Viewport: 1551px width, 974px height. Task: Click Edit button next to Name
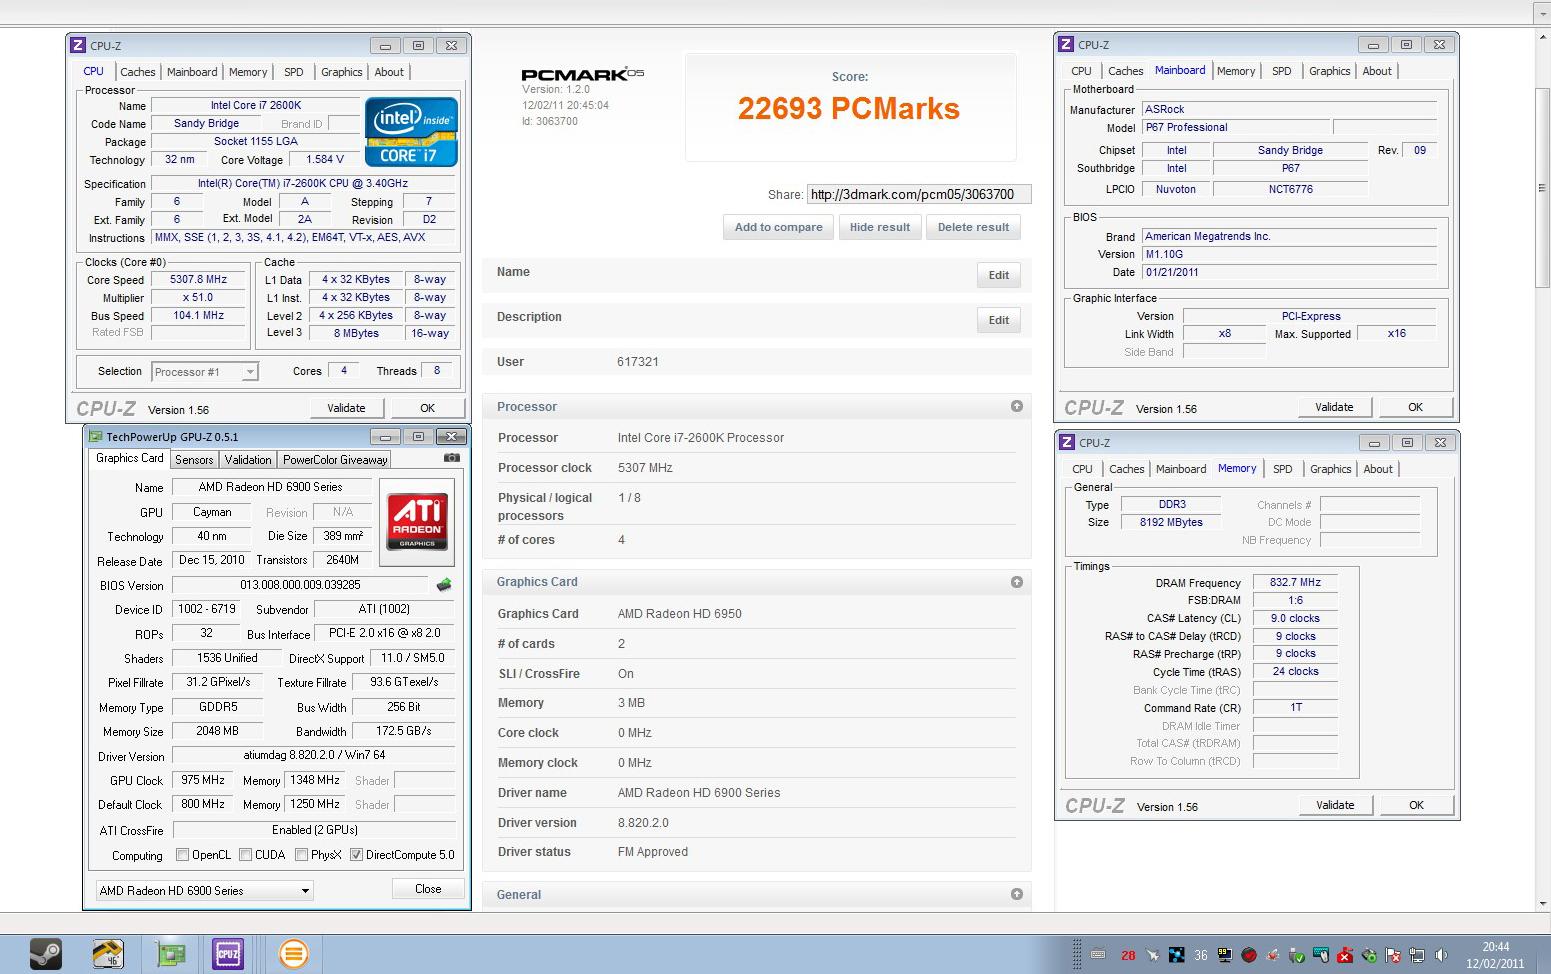[x=998, y=275]
